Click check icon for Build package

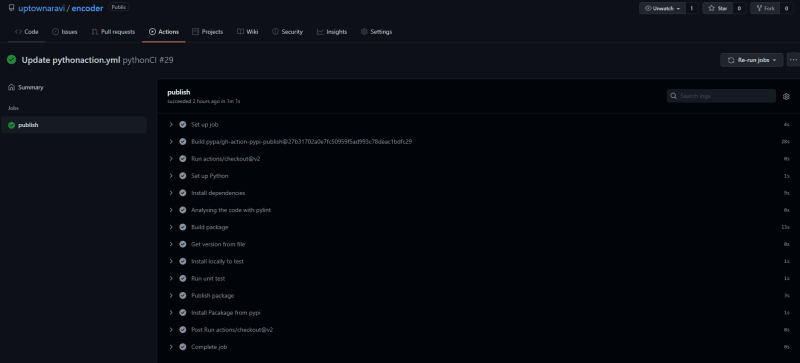point(183,227)
